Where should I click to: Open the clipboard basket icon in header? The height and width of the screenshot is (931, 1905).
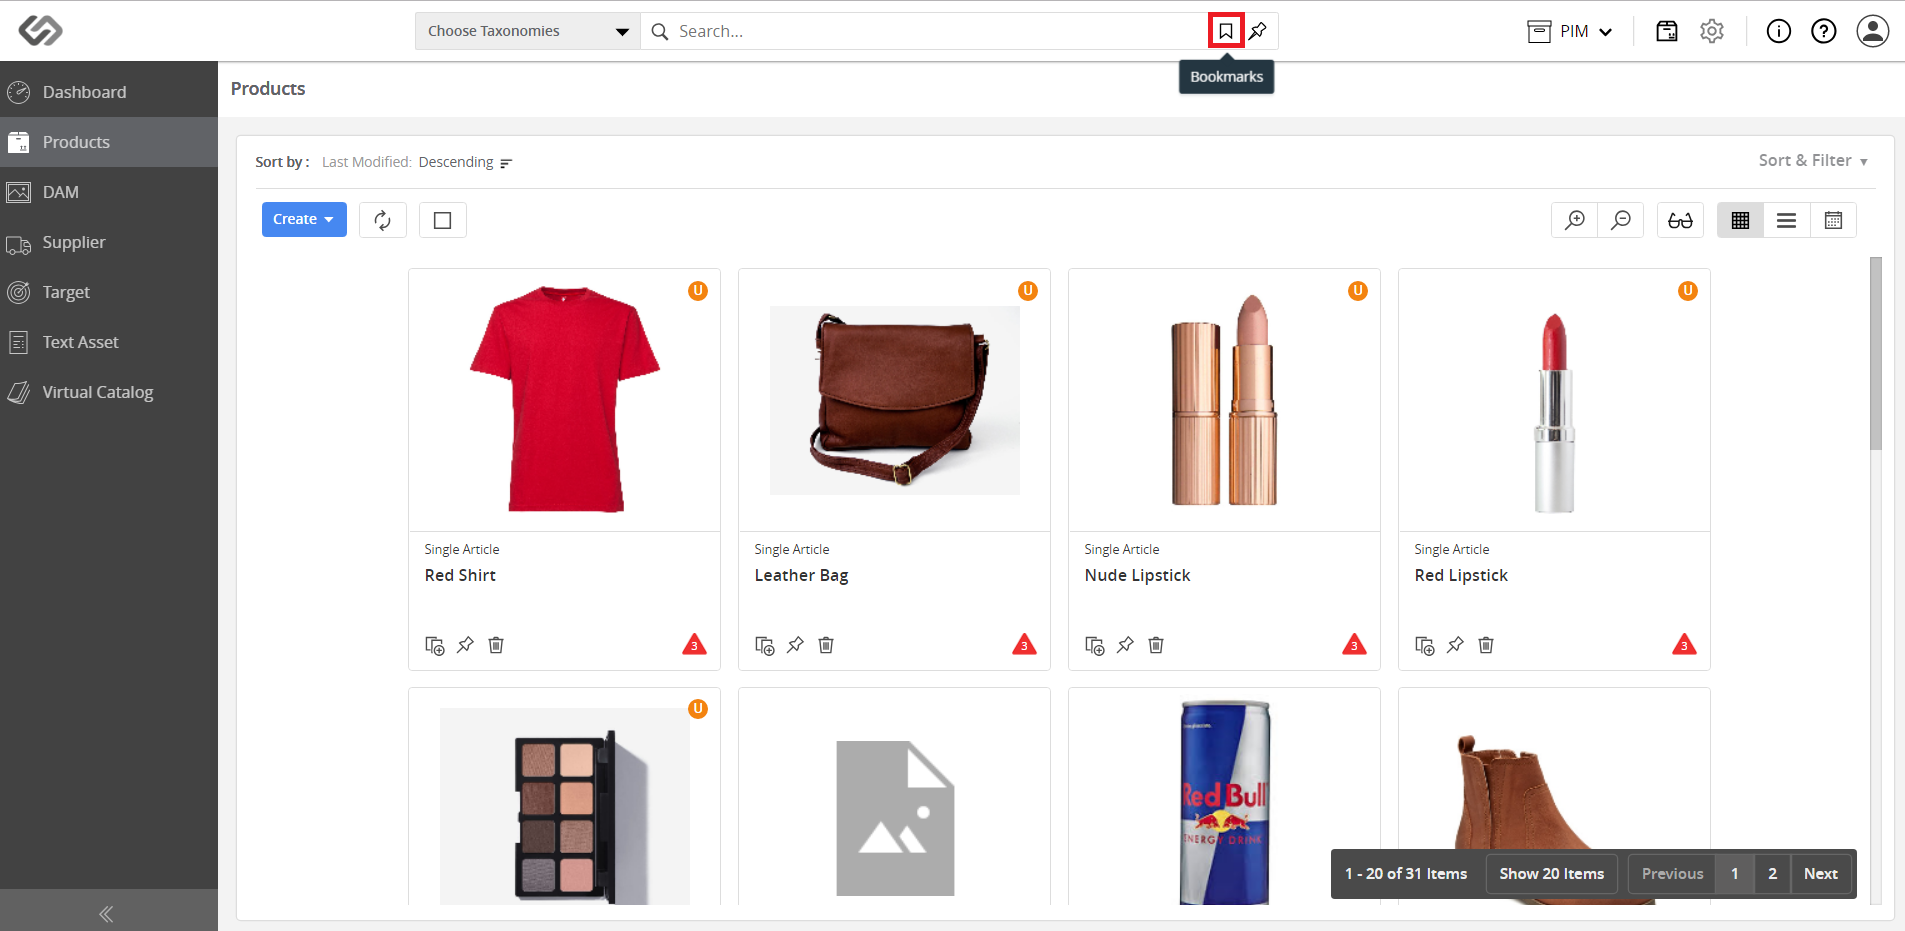(x=1667, y=31)
